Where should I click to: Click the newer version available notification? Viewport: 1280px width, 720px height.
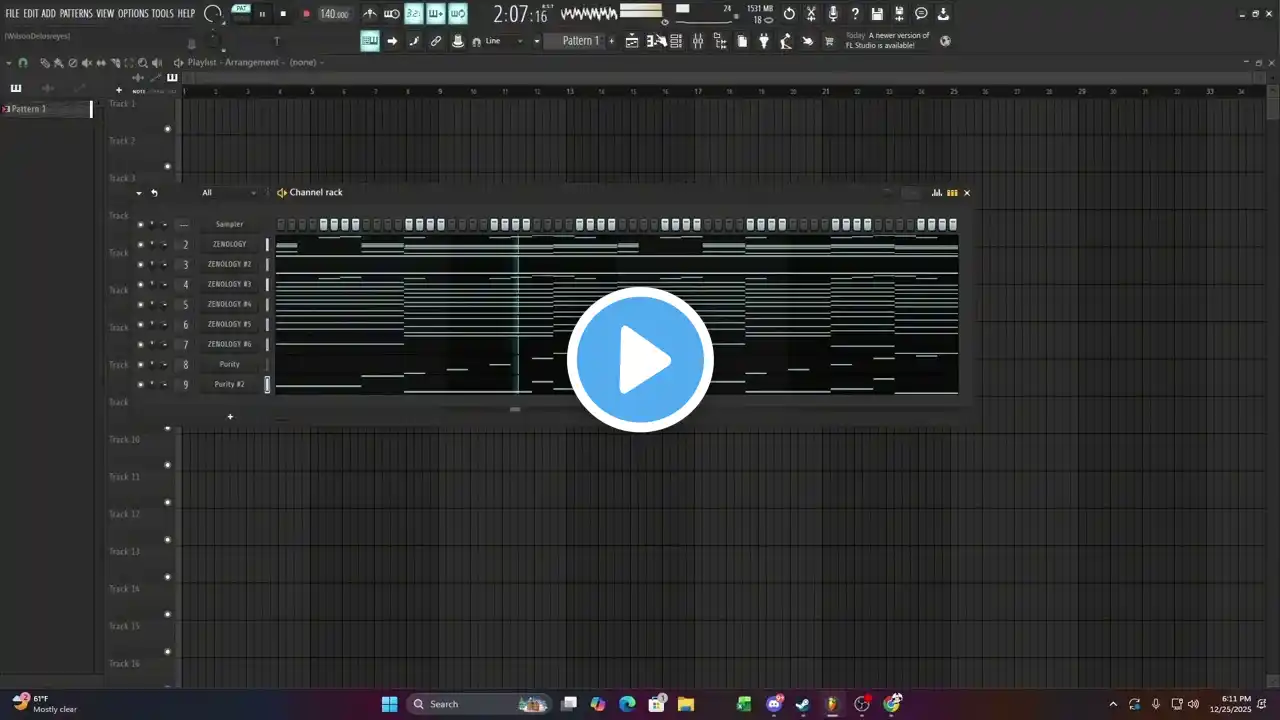[x=888, y=40]
